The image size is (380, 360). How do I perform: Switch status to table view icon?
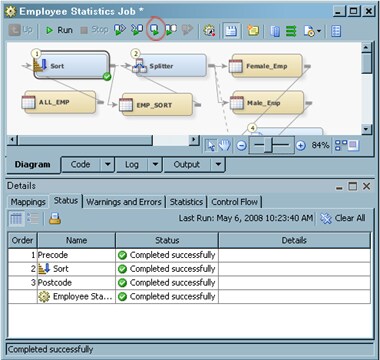coord(16,219)
